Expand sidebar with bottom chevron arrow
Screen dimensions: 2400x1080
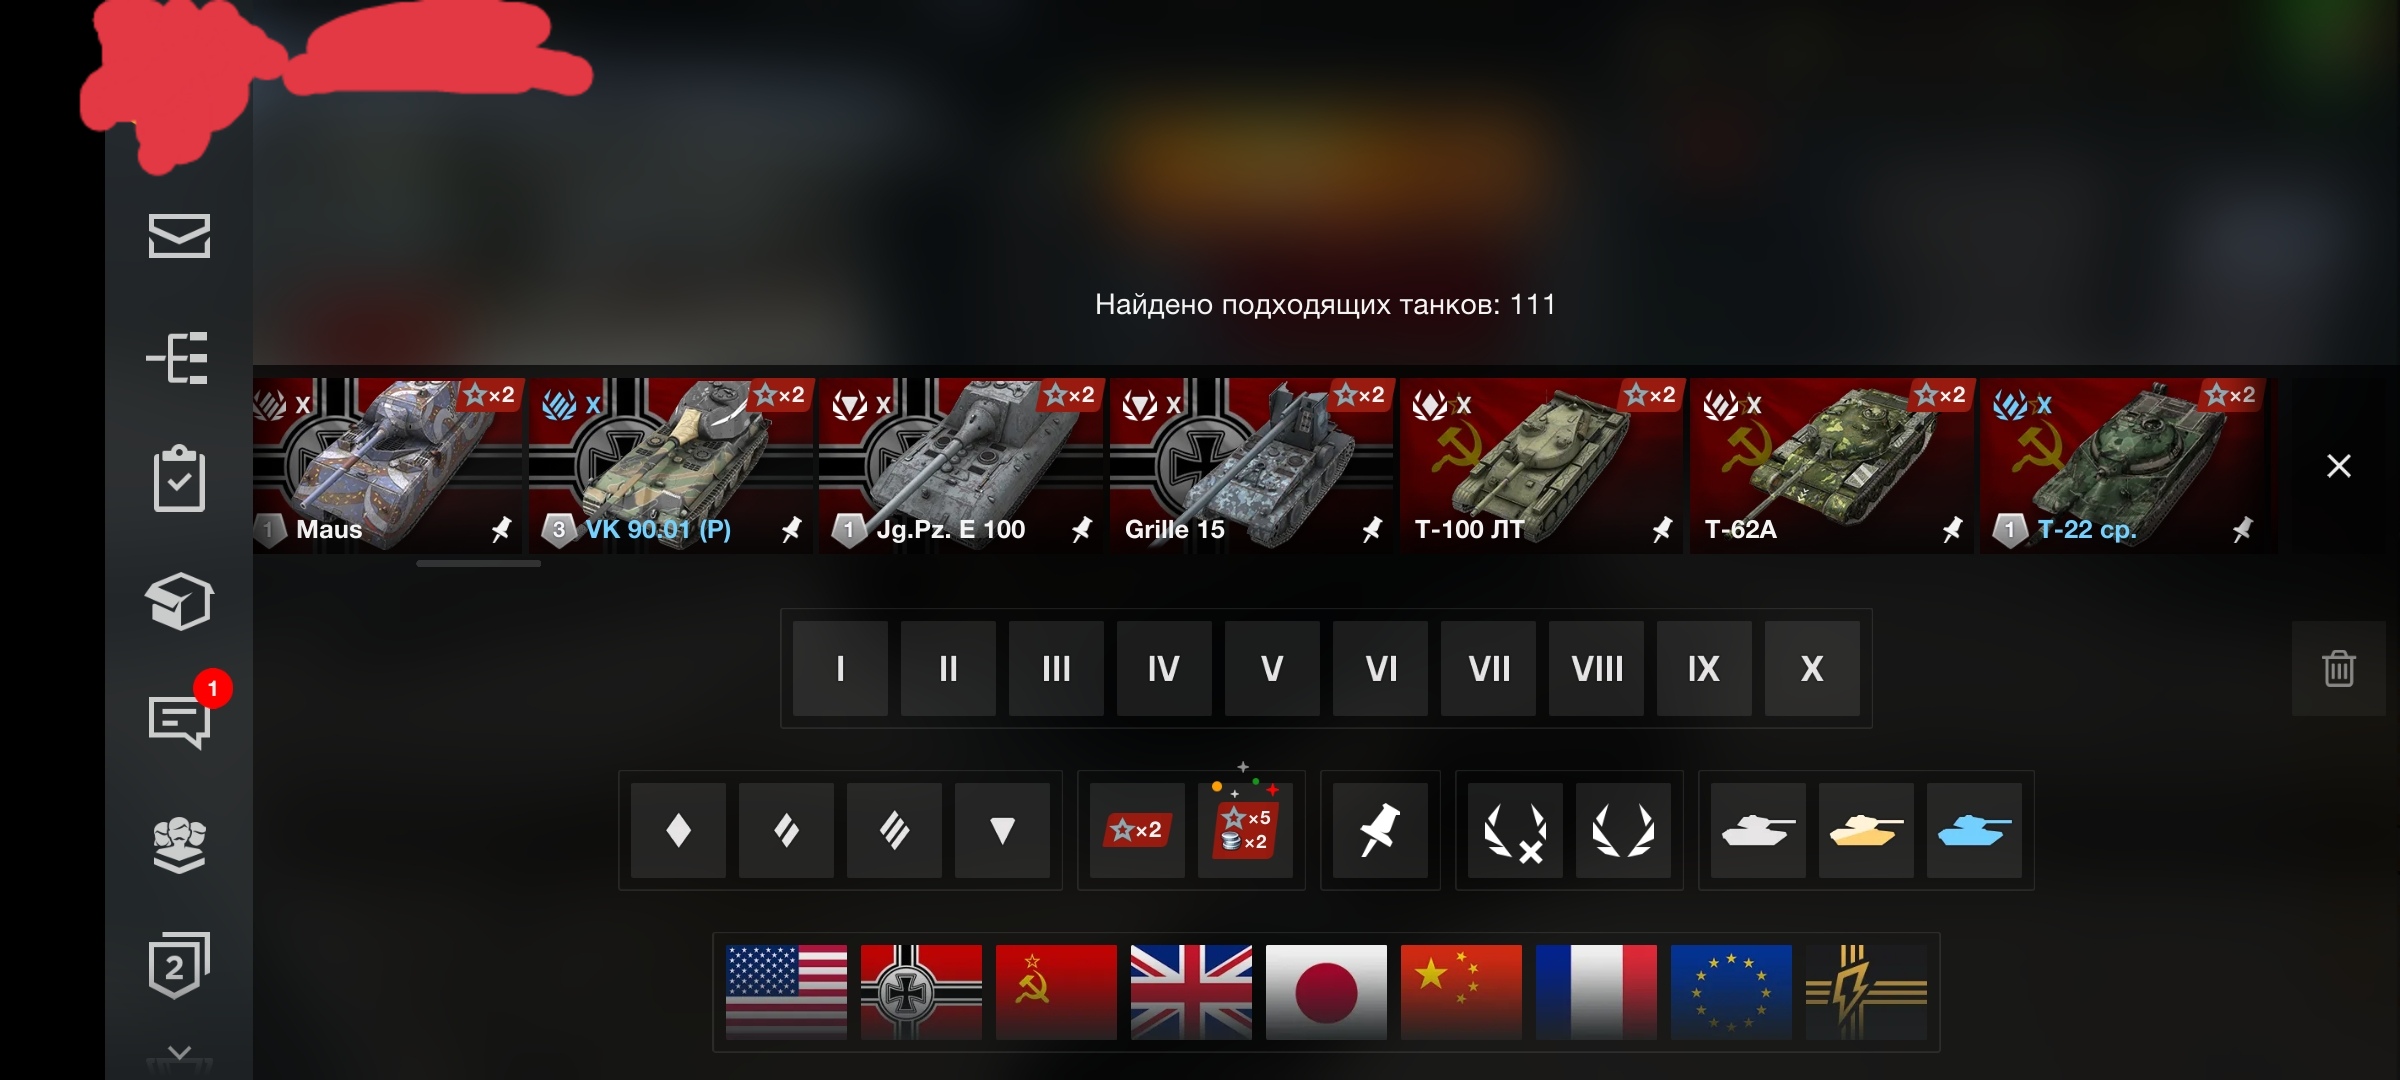179,1053
